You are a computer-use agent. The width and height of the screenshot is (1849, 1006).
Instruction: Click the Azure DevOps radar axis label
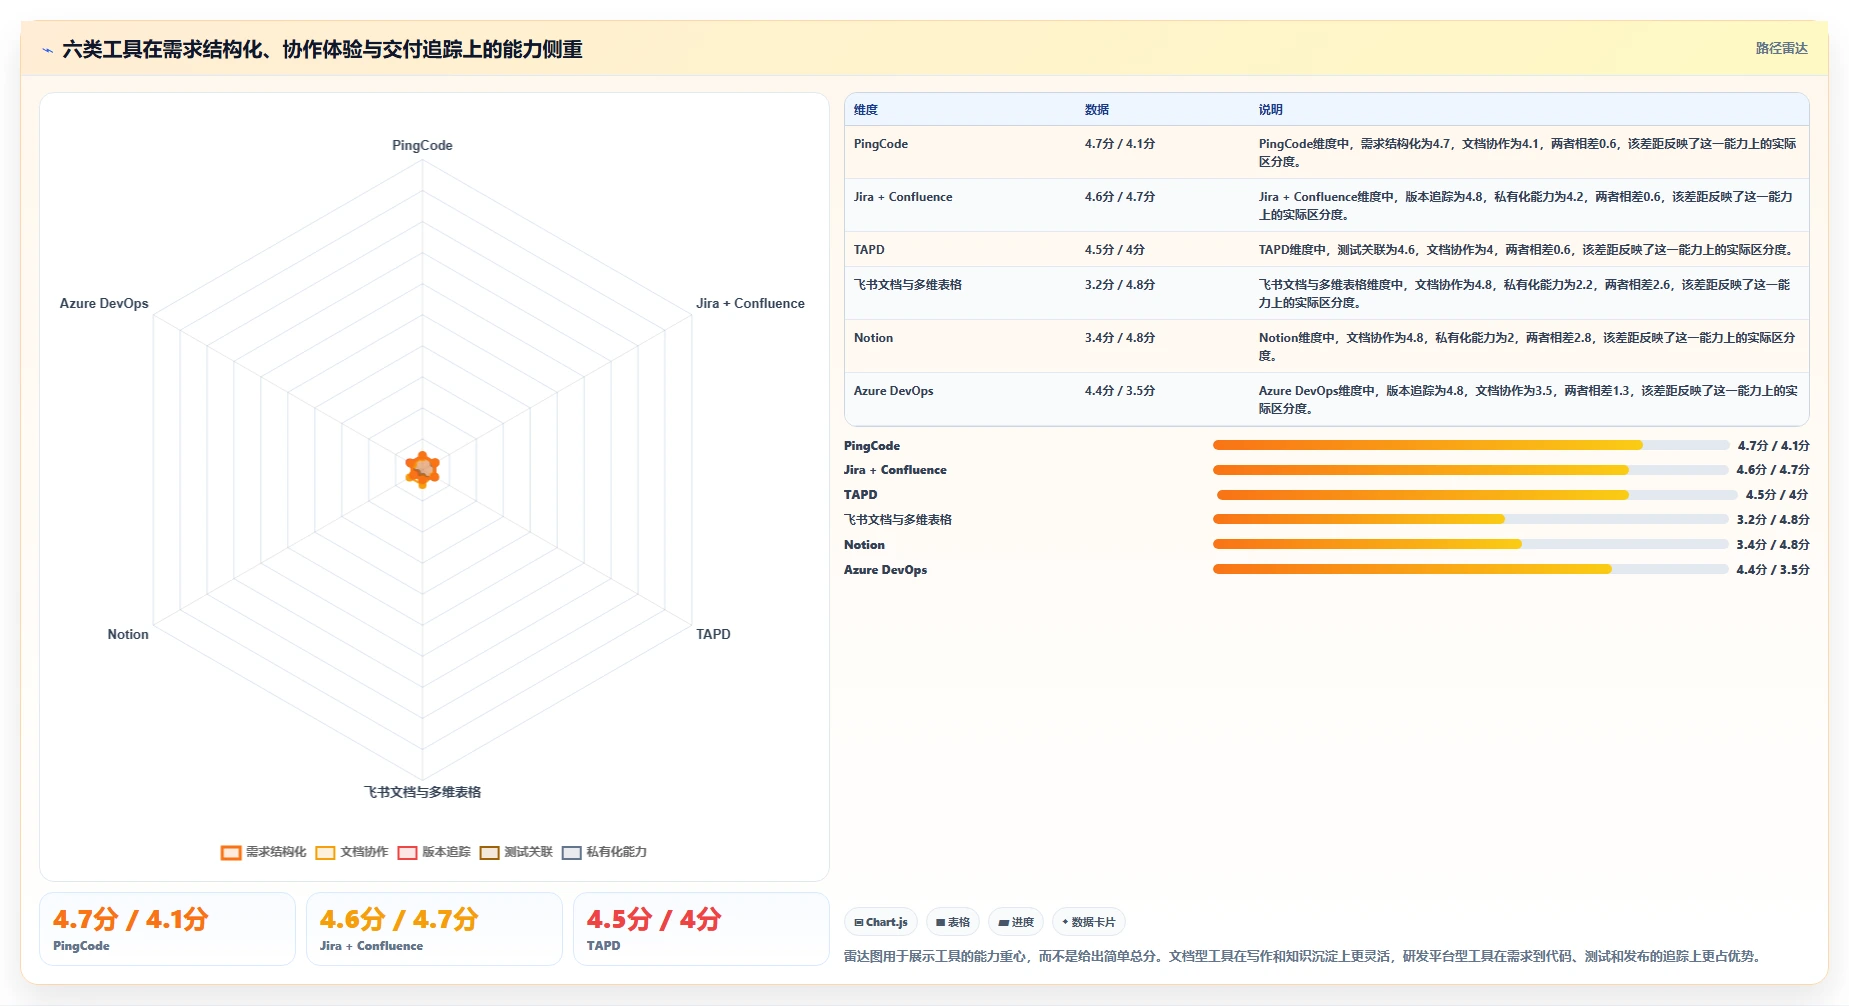click(104, 304)
